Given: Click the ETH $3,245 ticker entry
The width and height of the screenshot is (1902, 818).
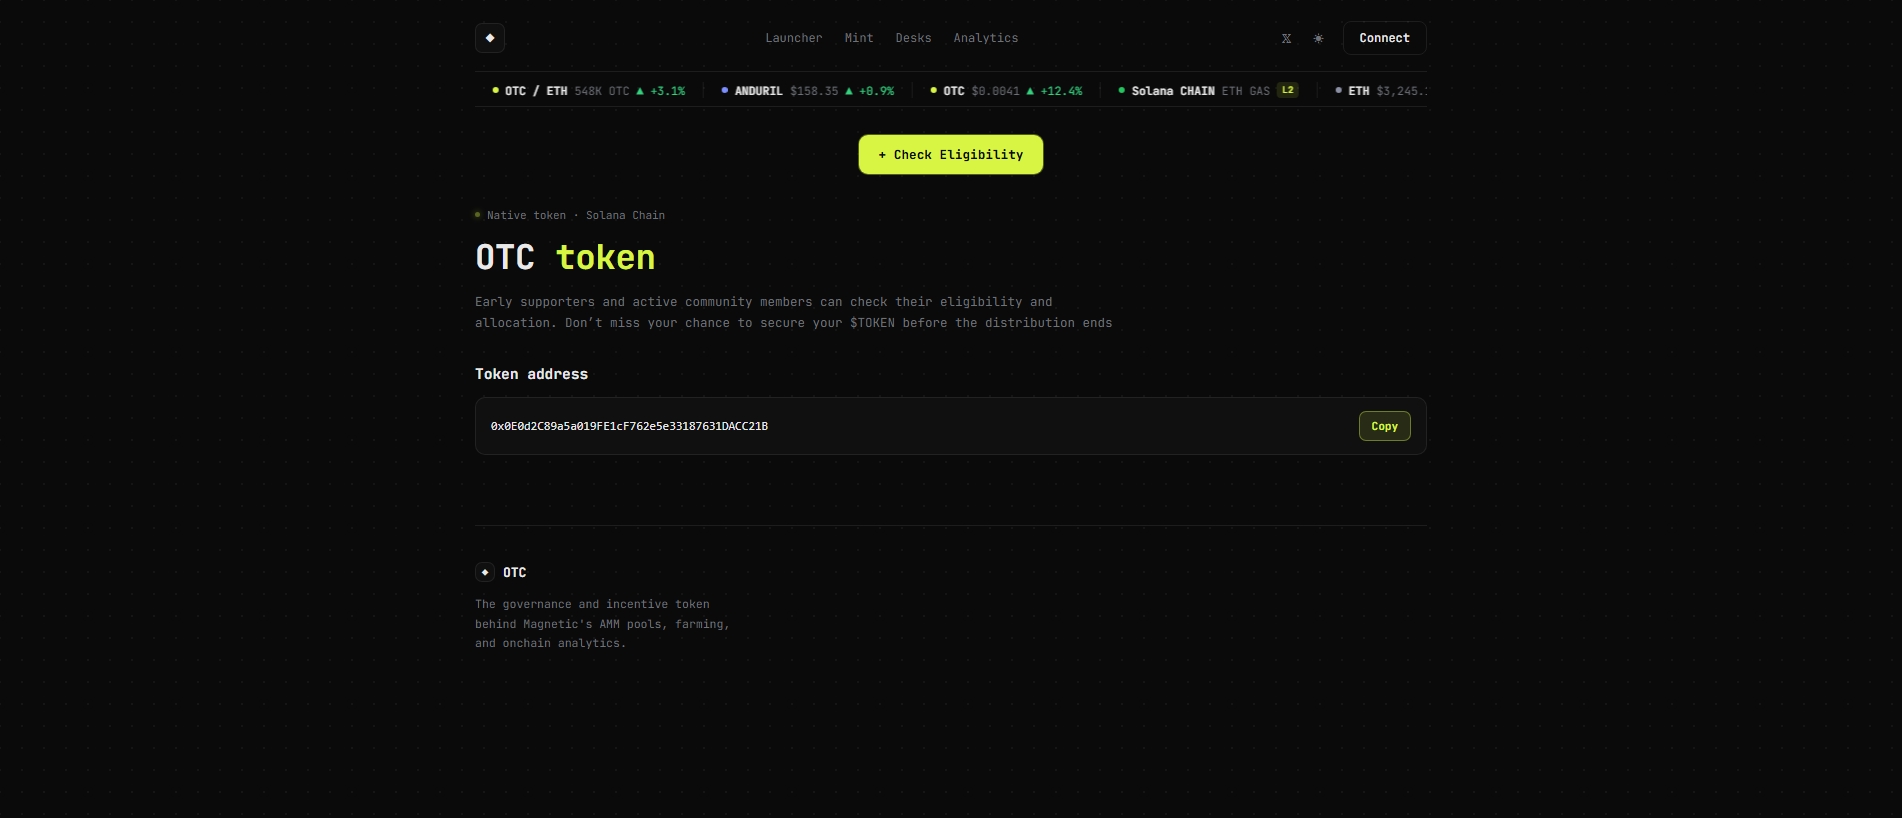Looking at the screenshot, I should pyautogui.click(x=1381, y=91).
